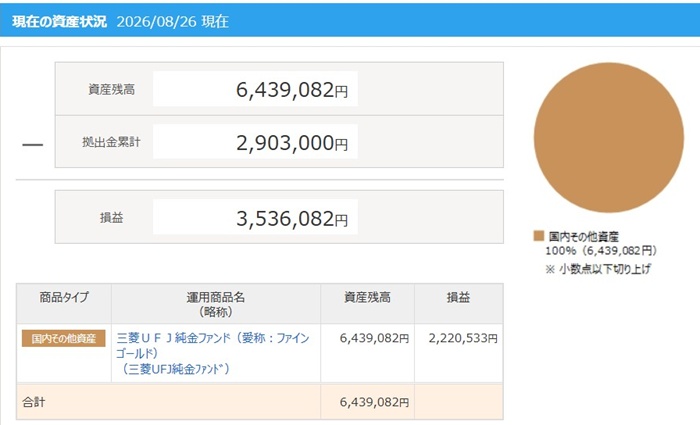Click the 2,220,533円 profit cell

pos(463,338)
